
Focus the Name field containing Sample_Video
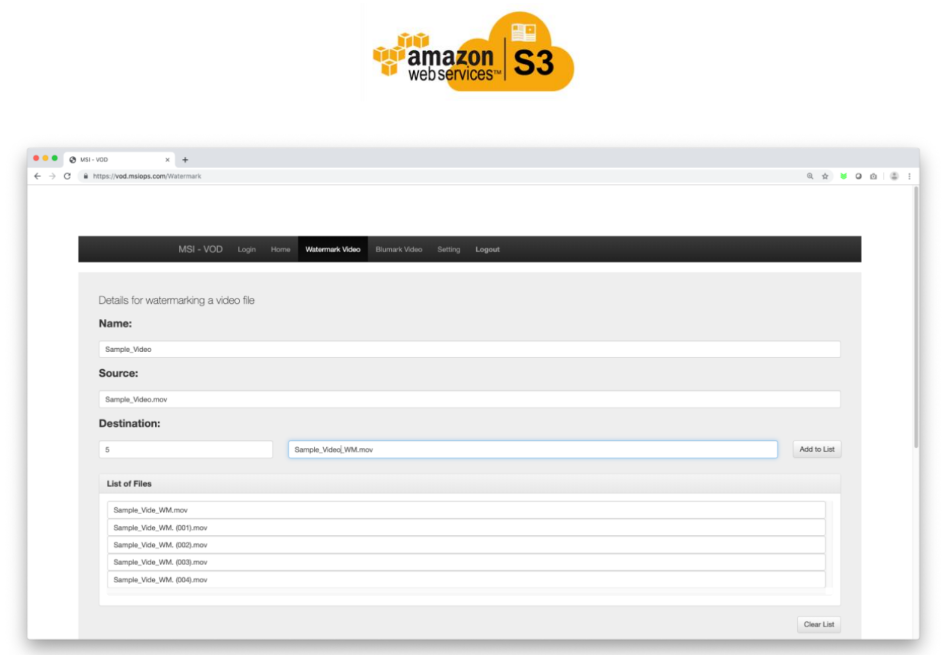tap(470, 349)
